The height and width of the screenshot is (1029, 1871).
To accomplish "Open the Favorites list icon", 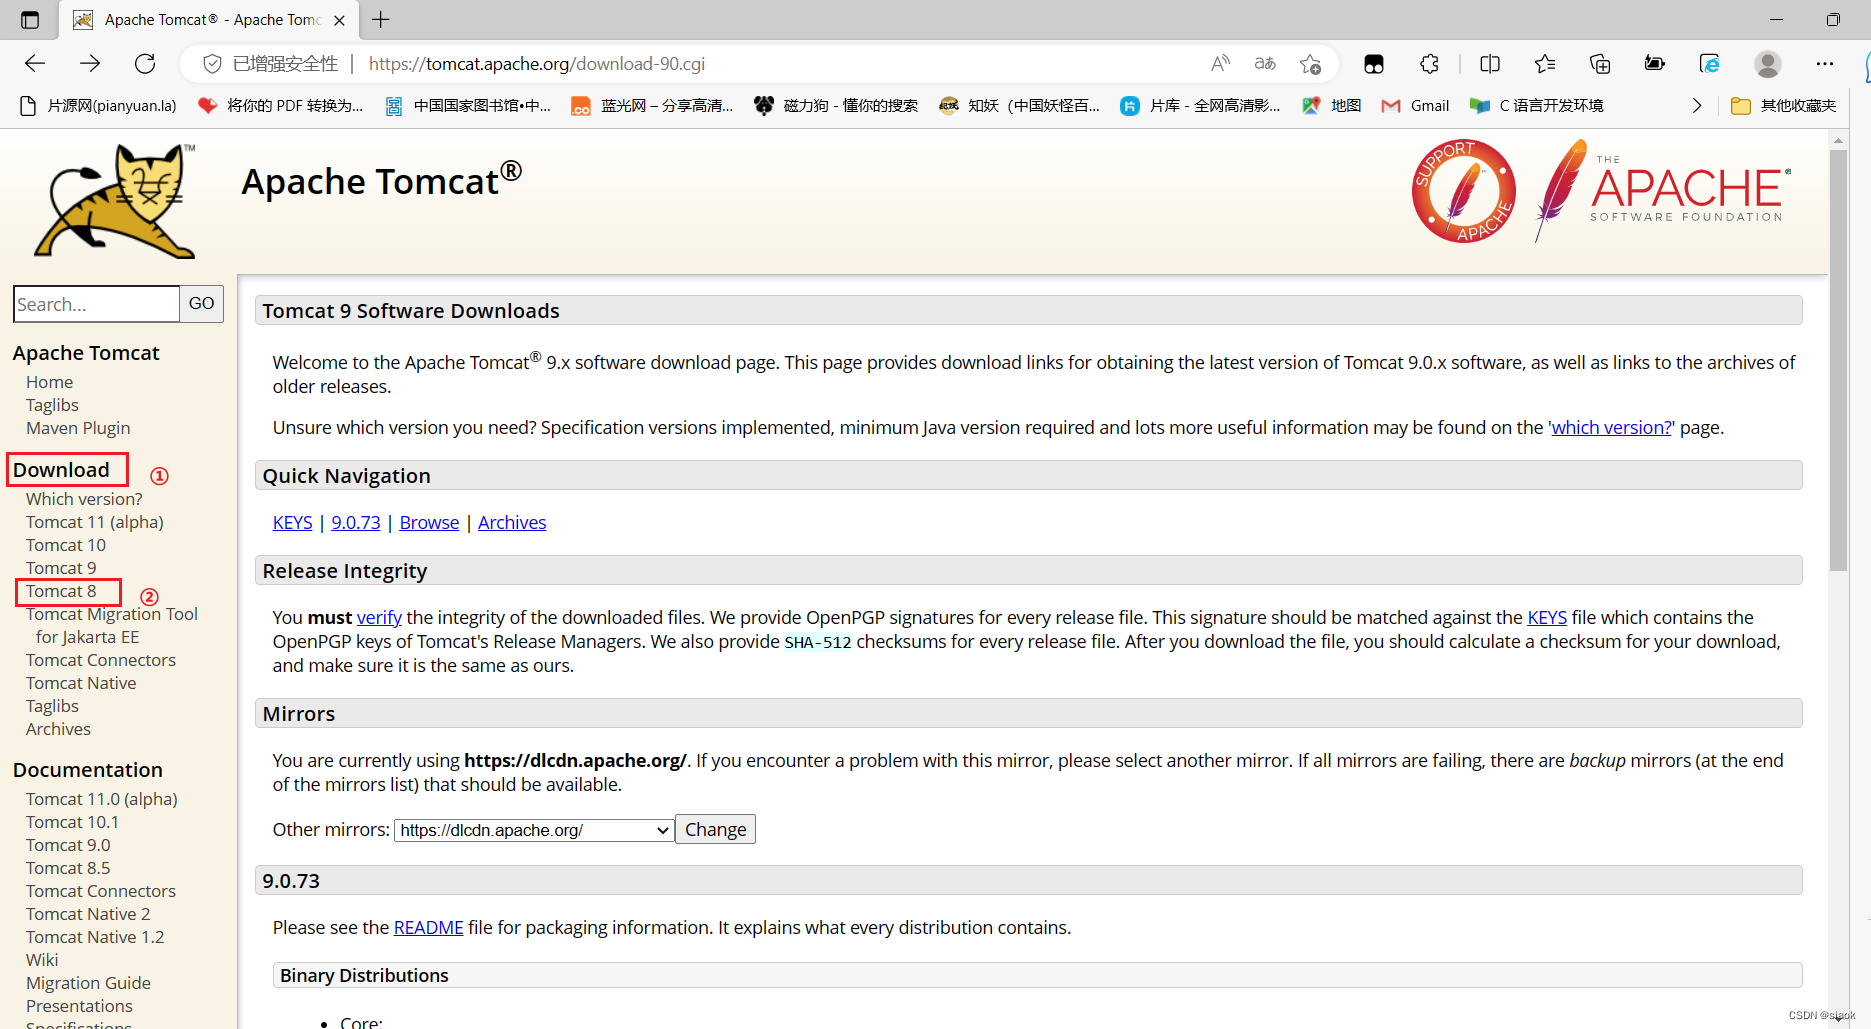I will (x=1545, y=64).
